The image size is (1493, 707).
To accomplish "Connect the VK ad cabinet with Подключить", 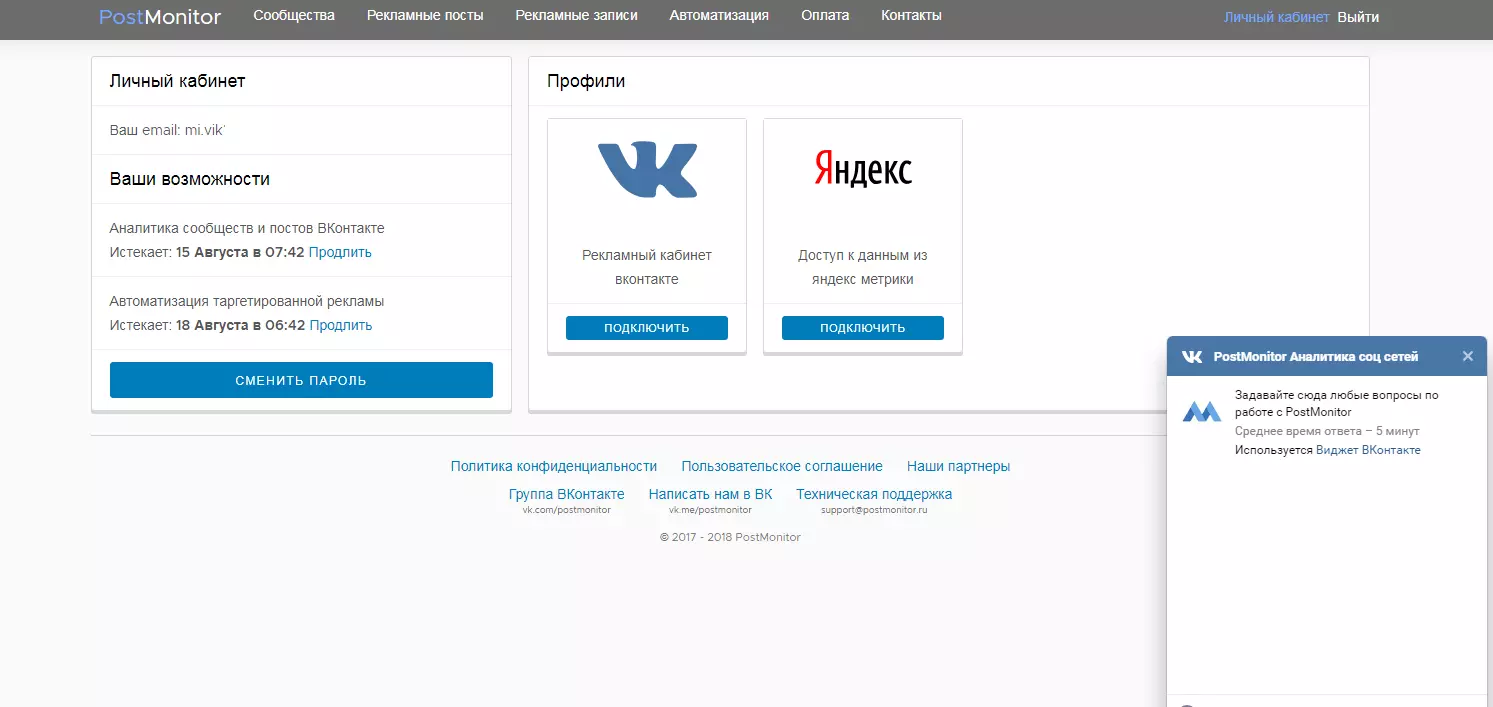I will (x=647, y=328).
